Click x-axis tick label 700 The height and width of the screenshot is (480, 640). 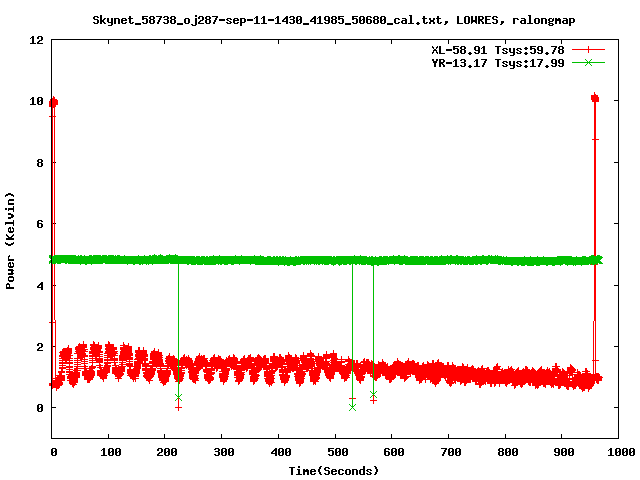click(451, 452)
